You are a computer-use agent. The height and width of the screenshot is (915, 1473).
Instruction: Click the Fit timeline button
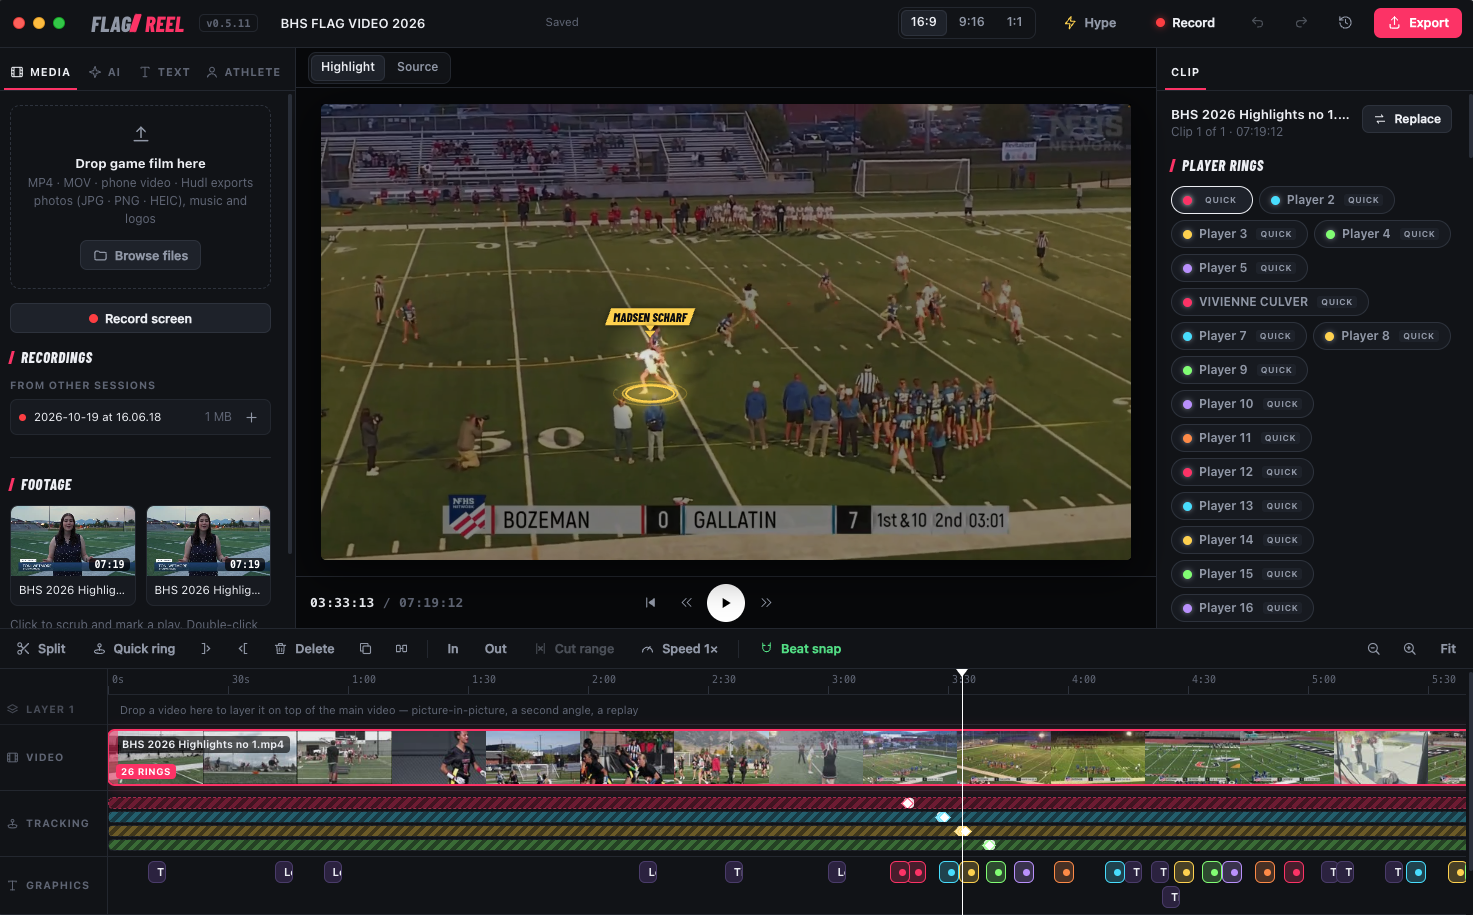(1448, 649)
